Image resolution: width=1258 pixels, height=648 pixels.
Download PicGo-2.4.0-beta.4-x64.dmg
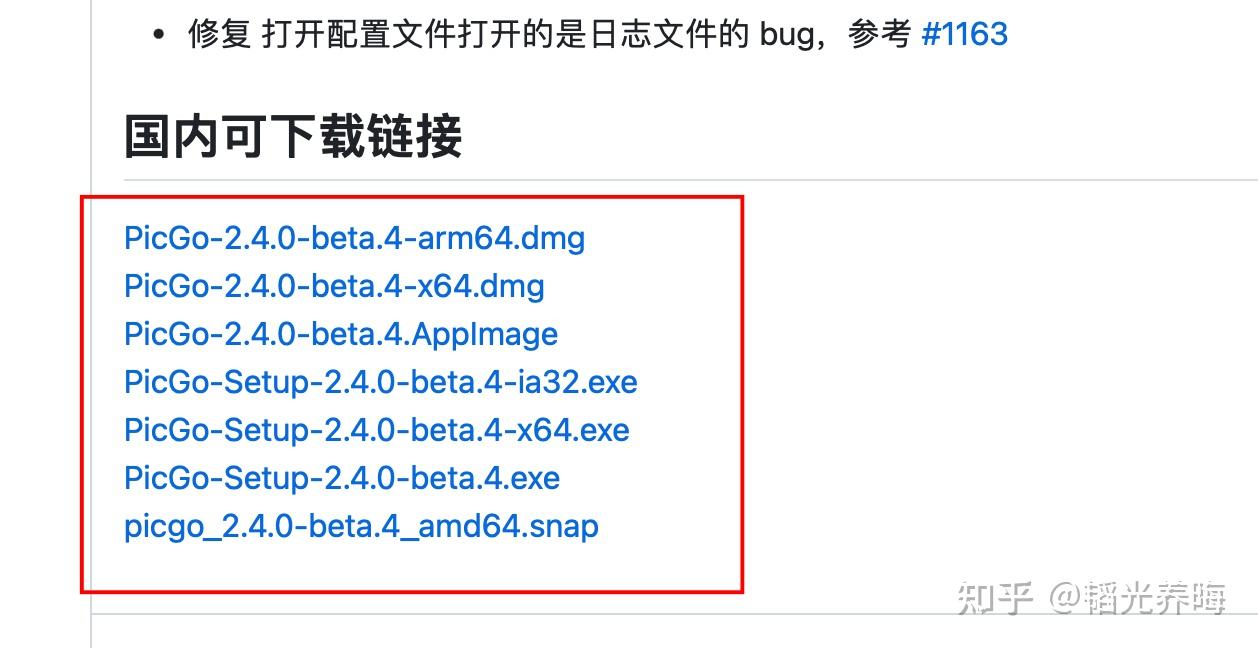(x=334, y=286)
